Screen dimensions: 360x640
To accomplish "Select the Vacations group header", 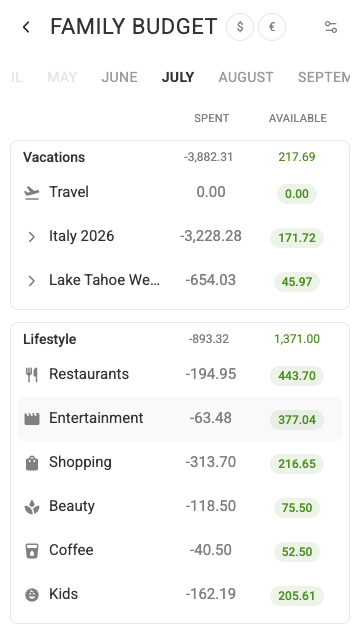I will pyautogui.click(x=54, y=157).
